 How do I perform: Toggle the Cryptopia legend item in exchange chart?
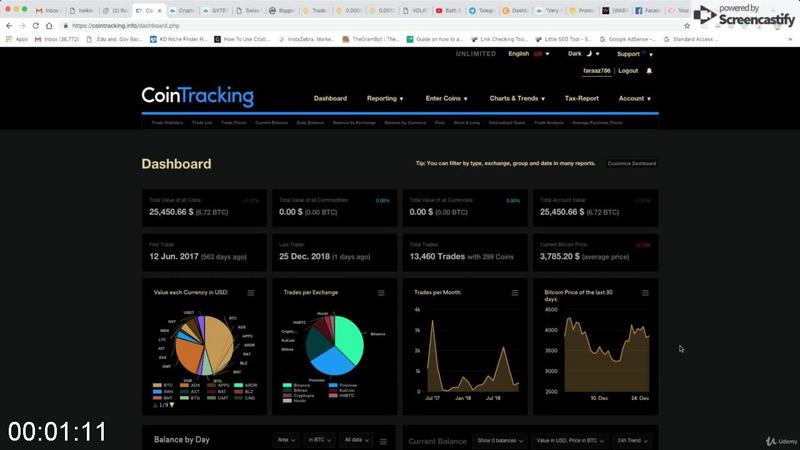[298, 395]
